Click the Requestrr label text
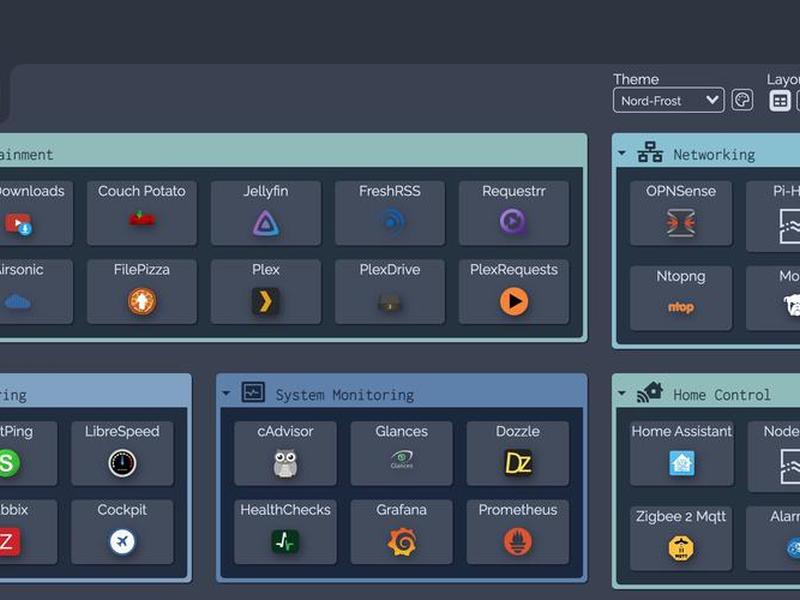 [514, 191]
